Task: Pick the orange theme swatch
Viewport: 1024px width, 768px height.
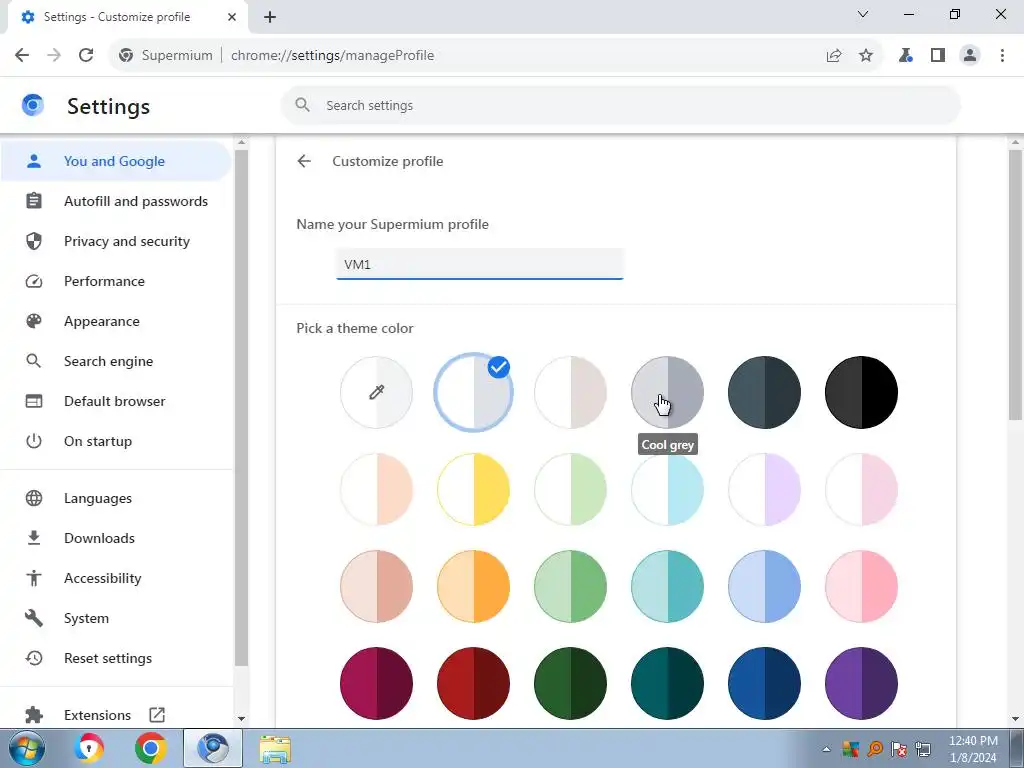Action: (x=473, y=586)
